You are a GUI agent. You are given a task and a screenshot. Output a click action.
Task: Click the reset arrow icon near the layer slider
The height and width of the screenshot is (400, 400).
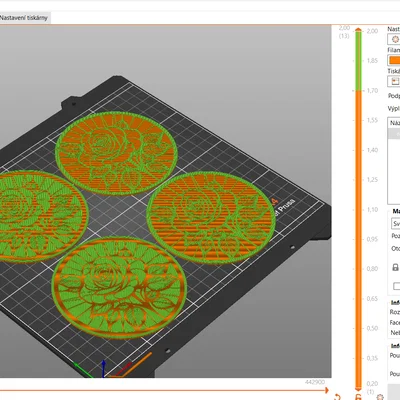[337, 397]
